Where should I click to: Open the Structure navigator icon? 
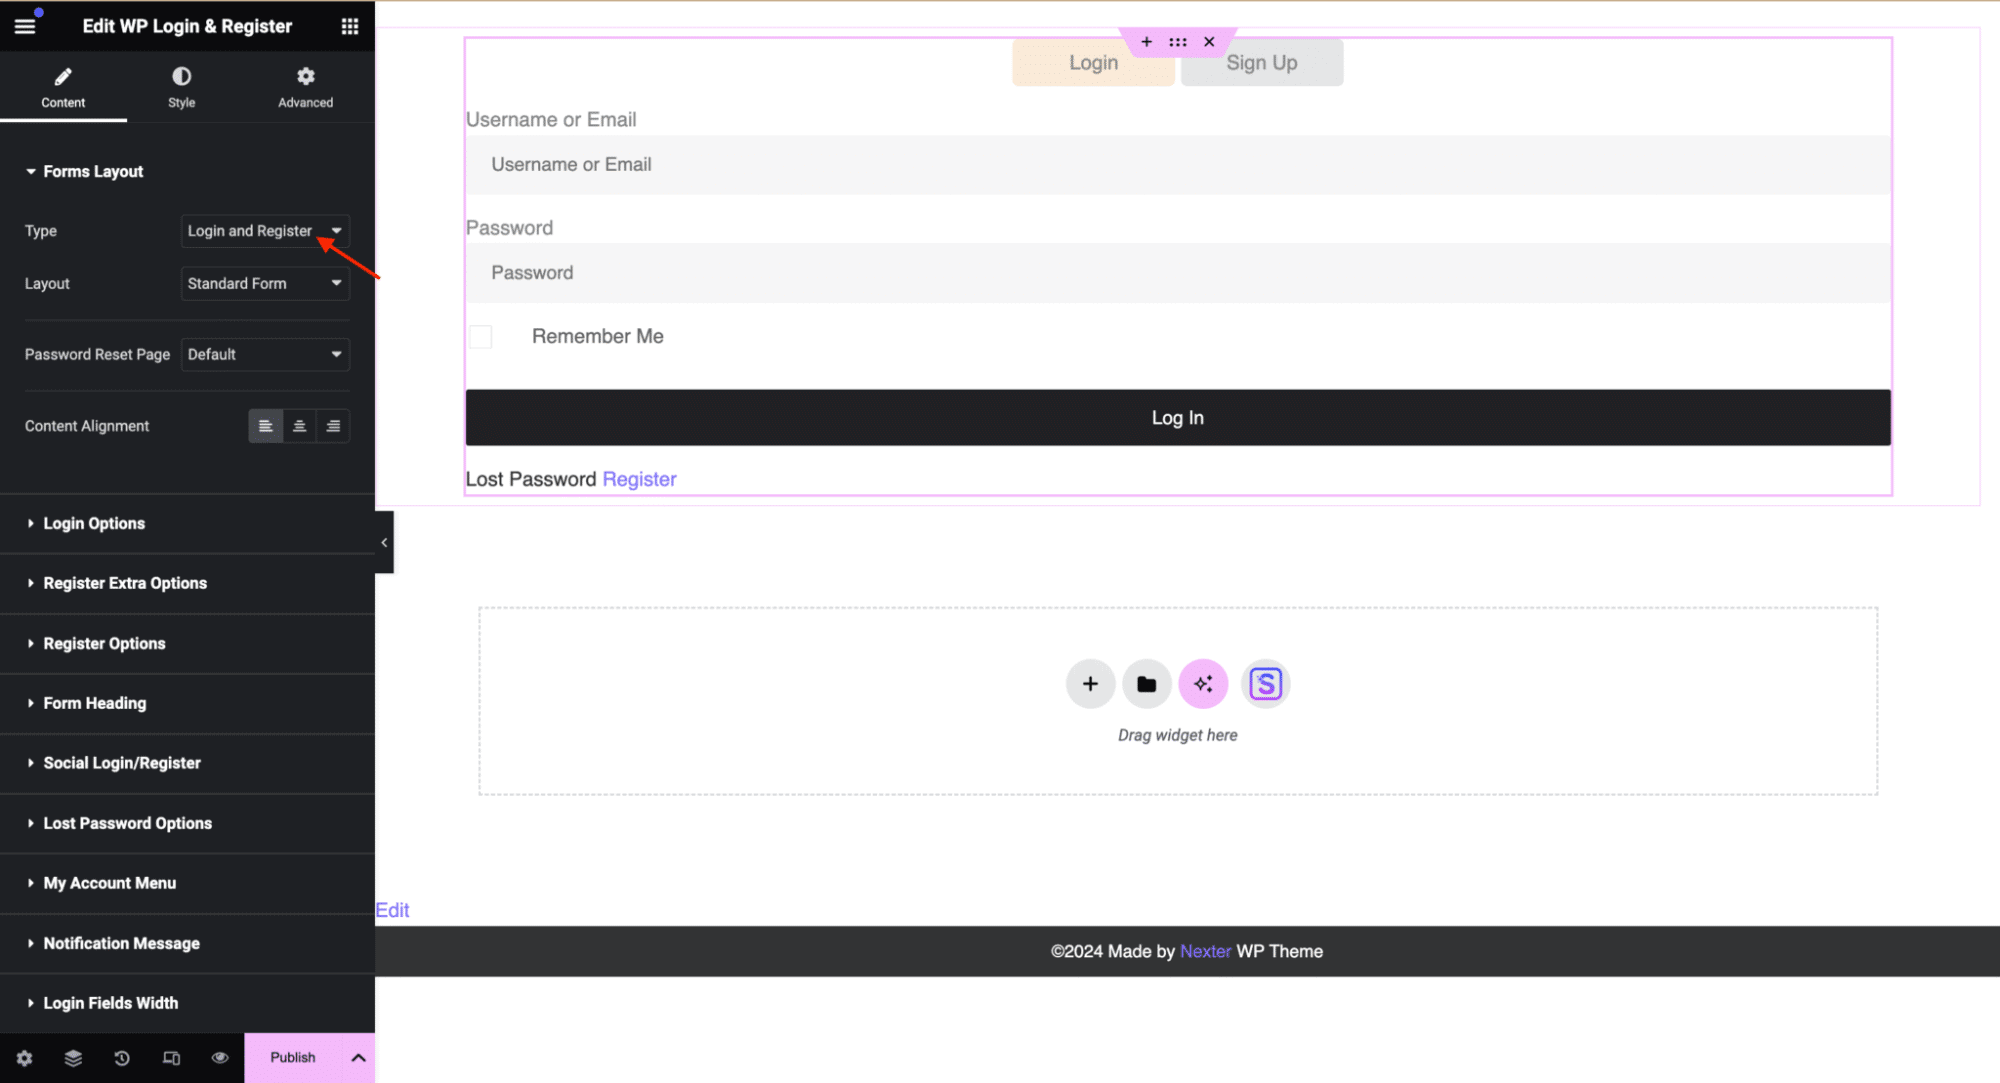coord(73,1057)
